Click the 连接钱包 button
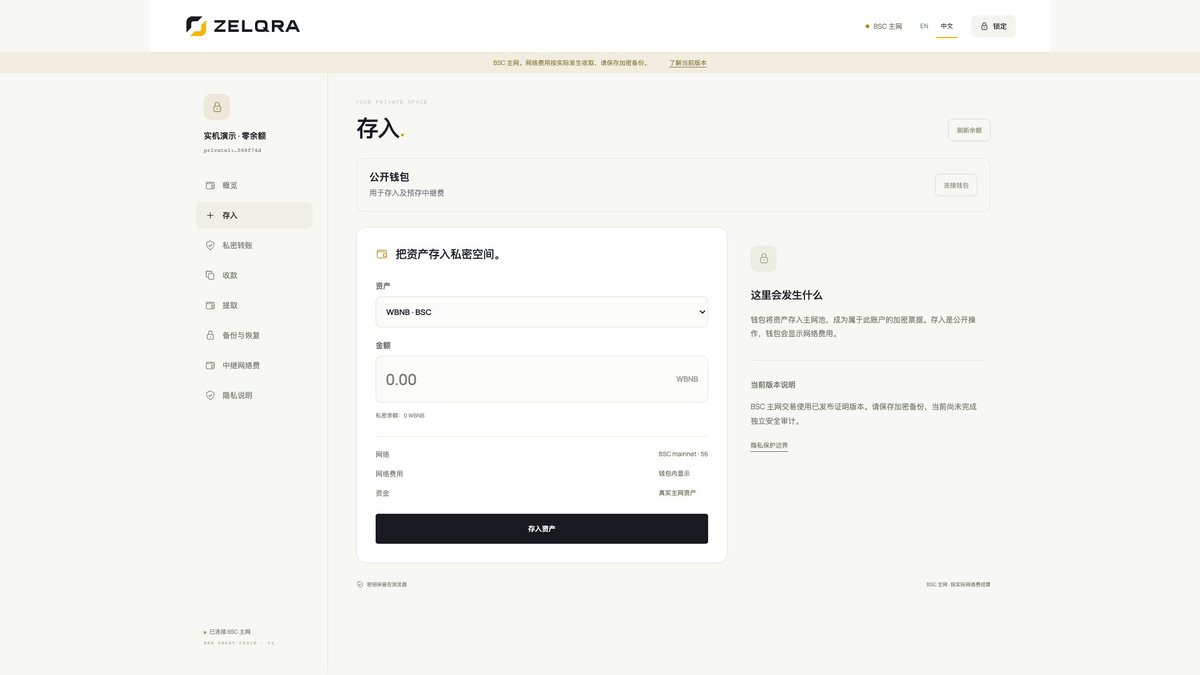 click(x=956, y=185)
